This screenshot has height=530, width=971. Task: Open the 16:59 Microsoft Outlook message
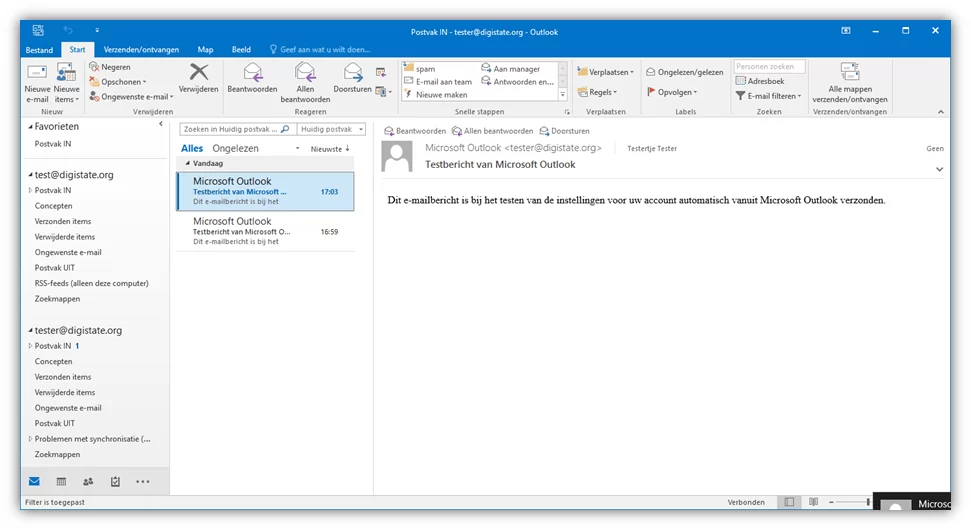[x=265, y=231]
